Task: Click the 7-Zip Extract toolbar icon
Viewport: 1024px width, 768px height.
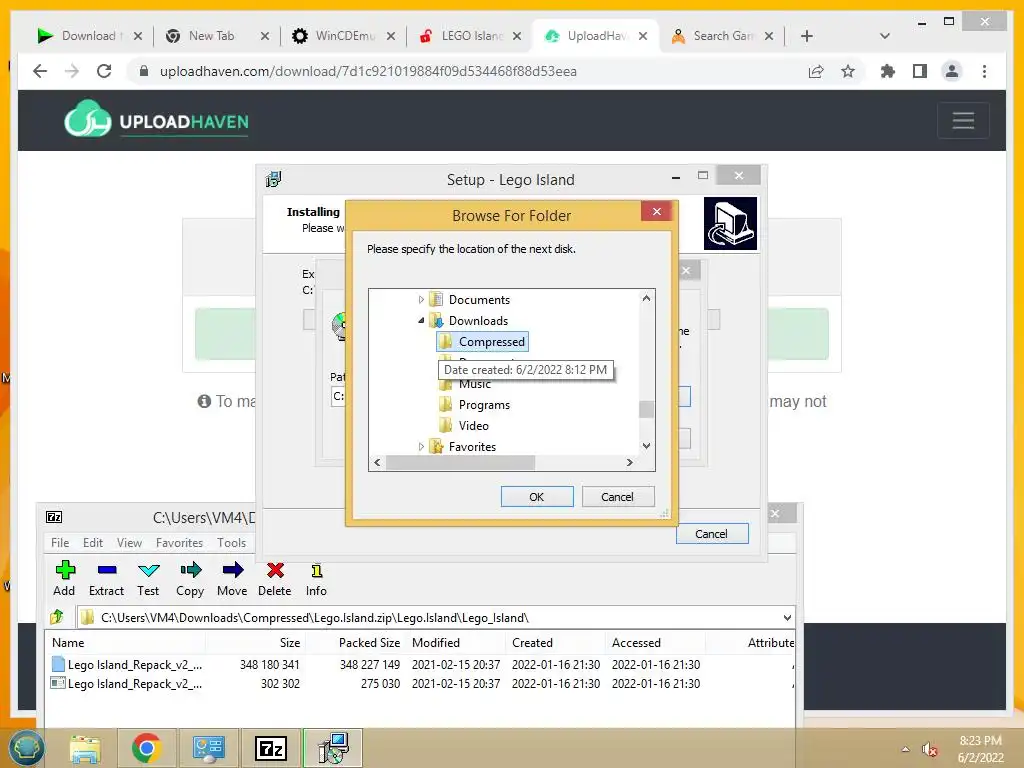Action: [106, 578]
